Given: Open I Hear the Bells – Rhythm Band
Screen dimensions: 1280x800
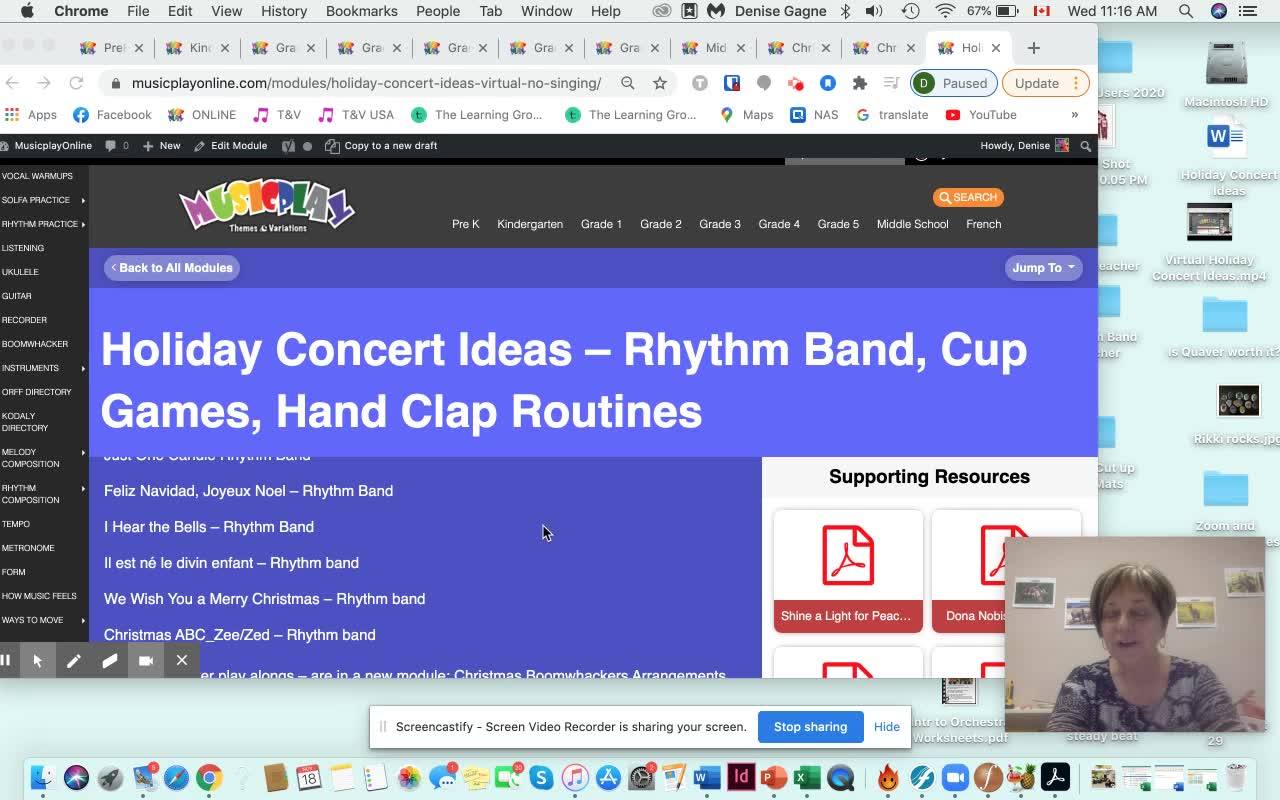Looking at the screenshot, I should point(209,527).
